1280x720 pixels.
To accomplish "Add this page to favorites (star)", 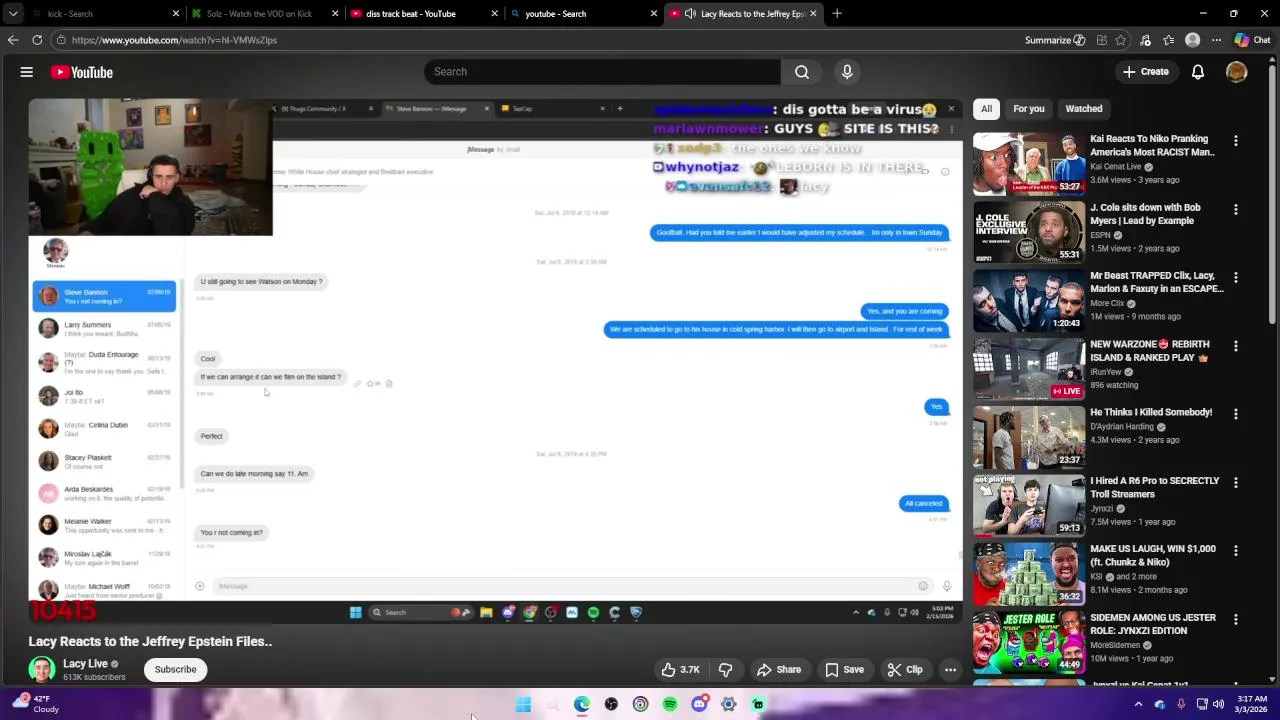I will (x=1121, y=40).
